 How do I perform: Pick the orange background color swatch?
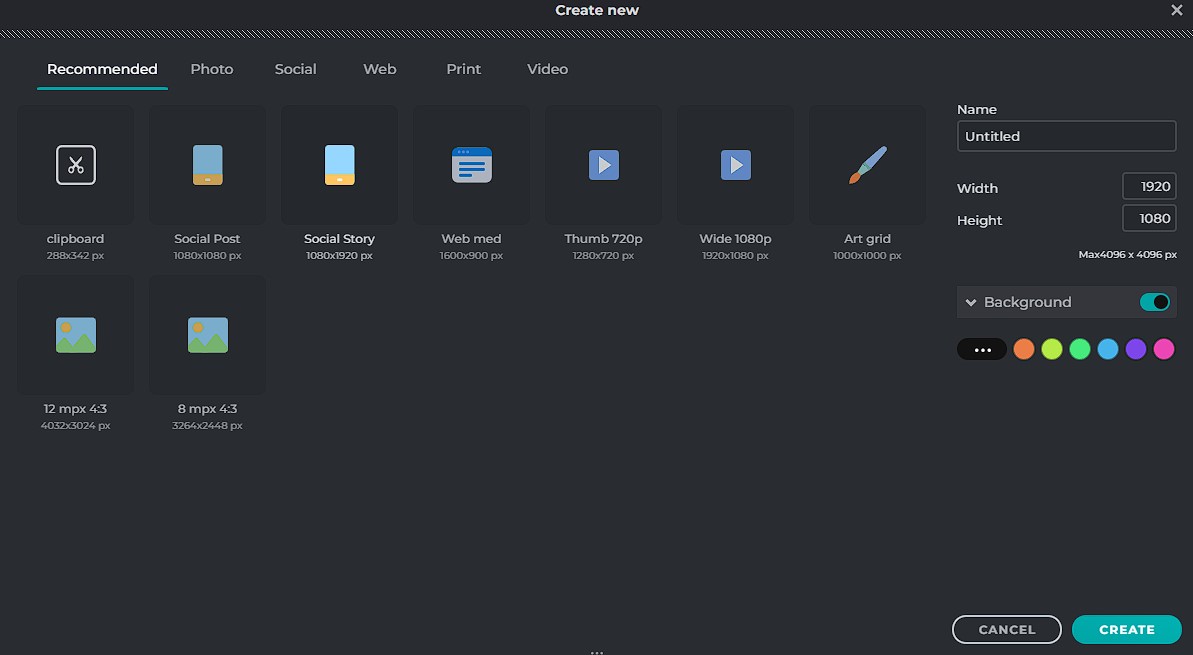pyautogui.click(x=1023, y=349)
